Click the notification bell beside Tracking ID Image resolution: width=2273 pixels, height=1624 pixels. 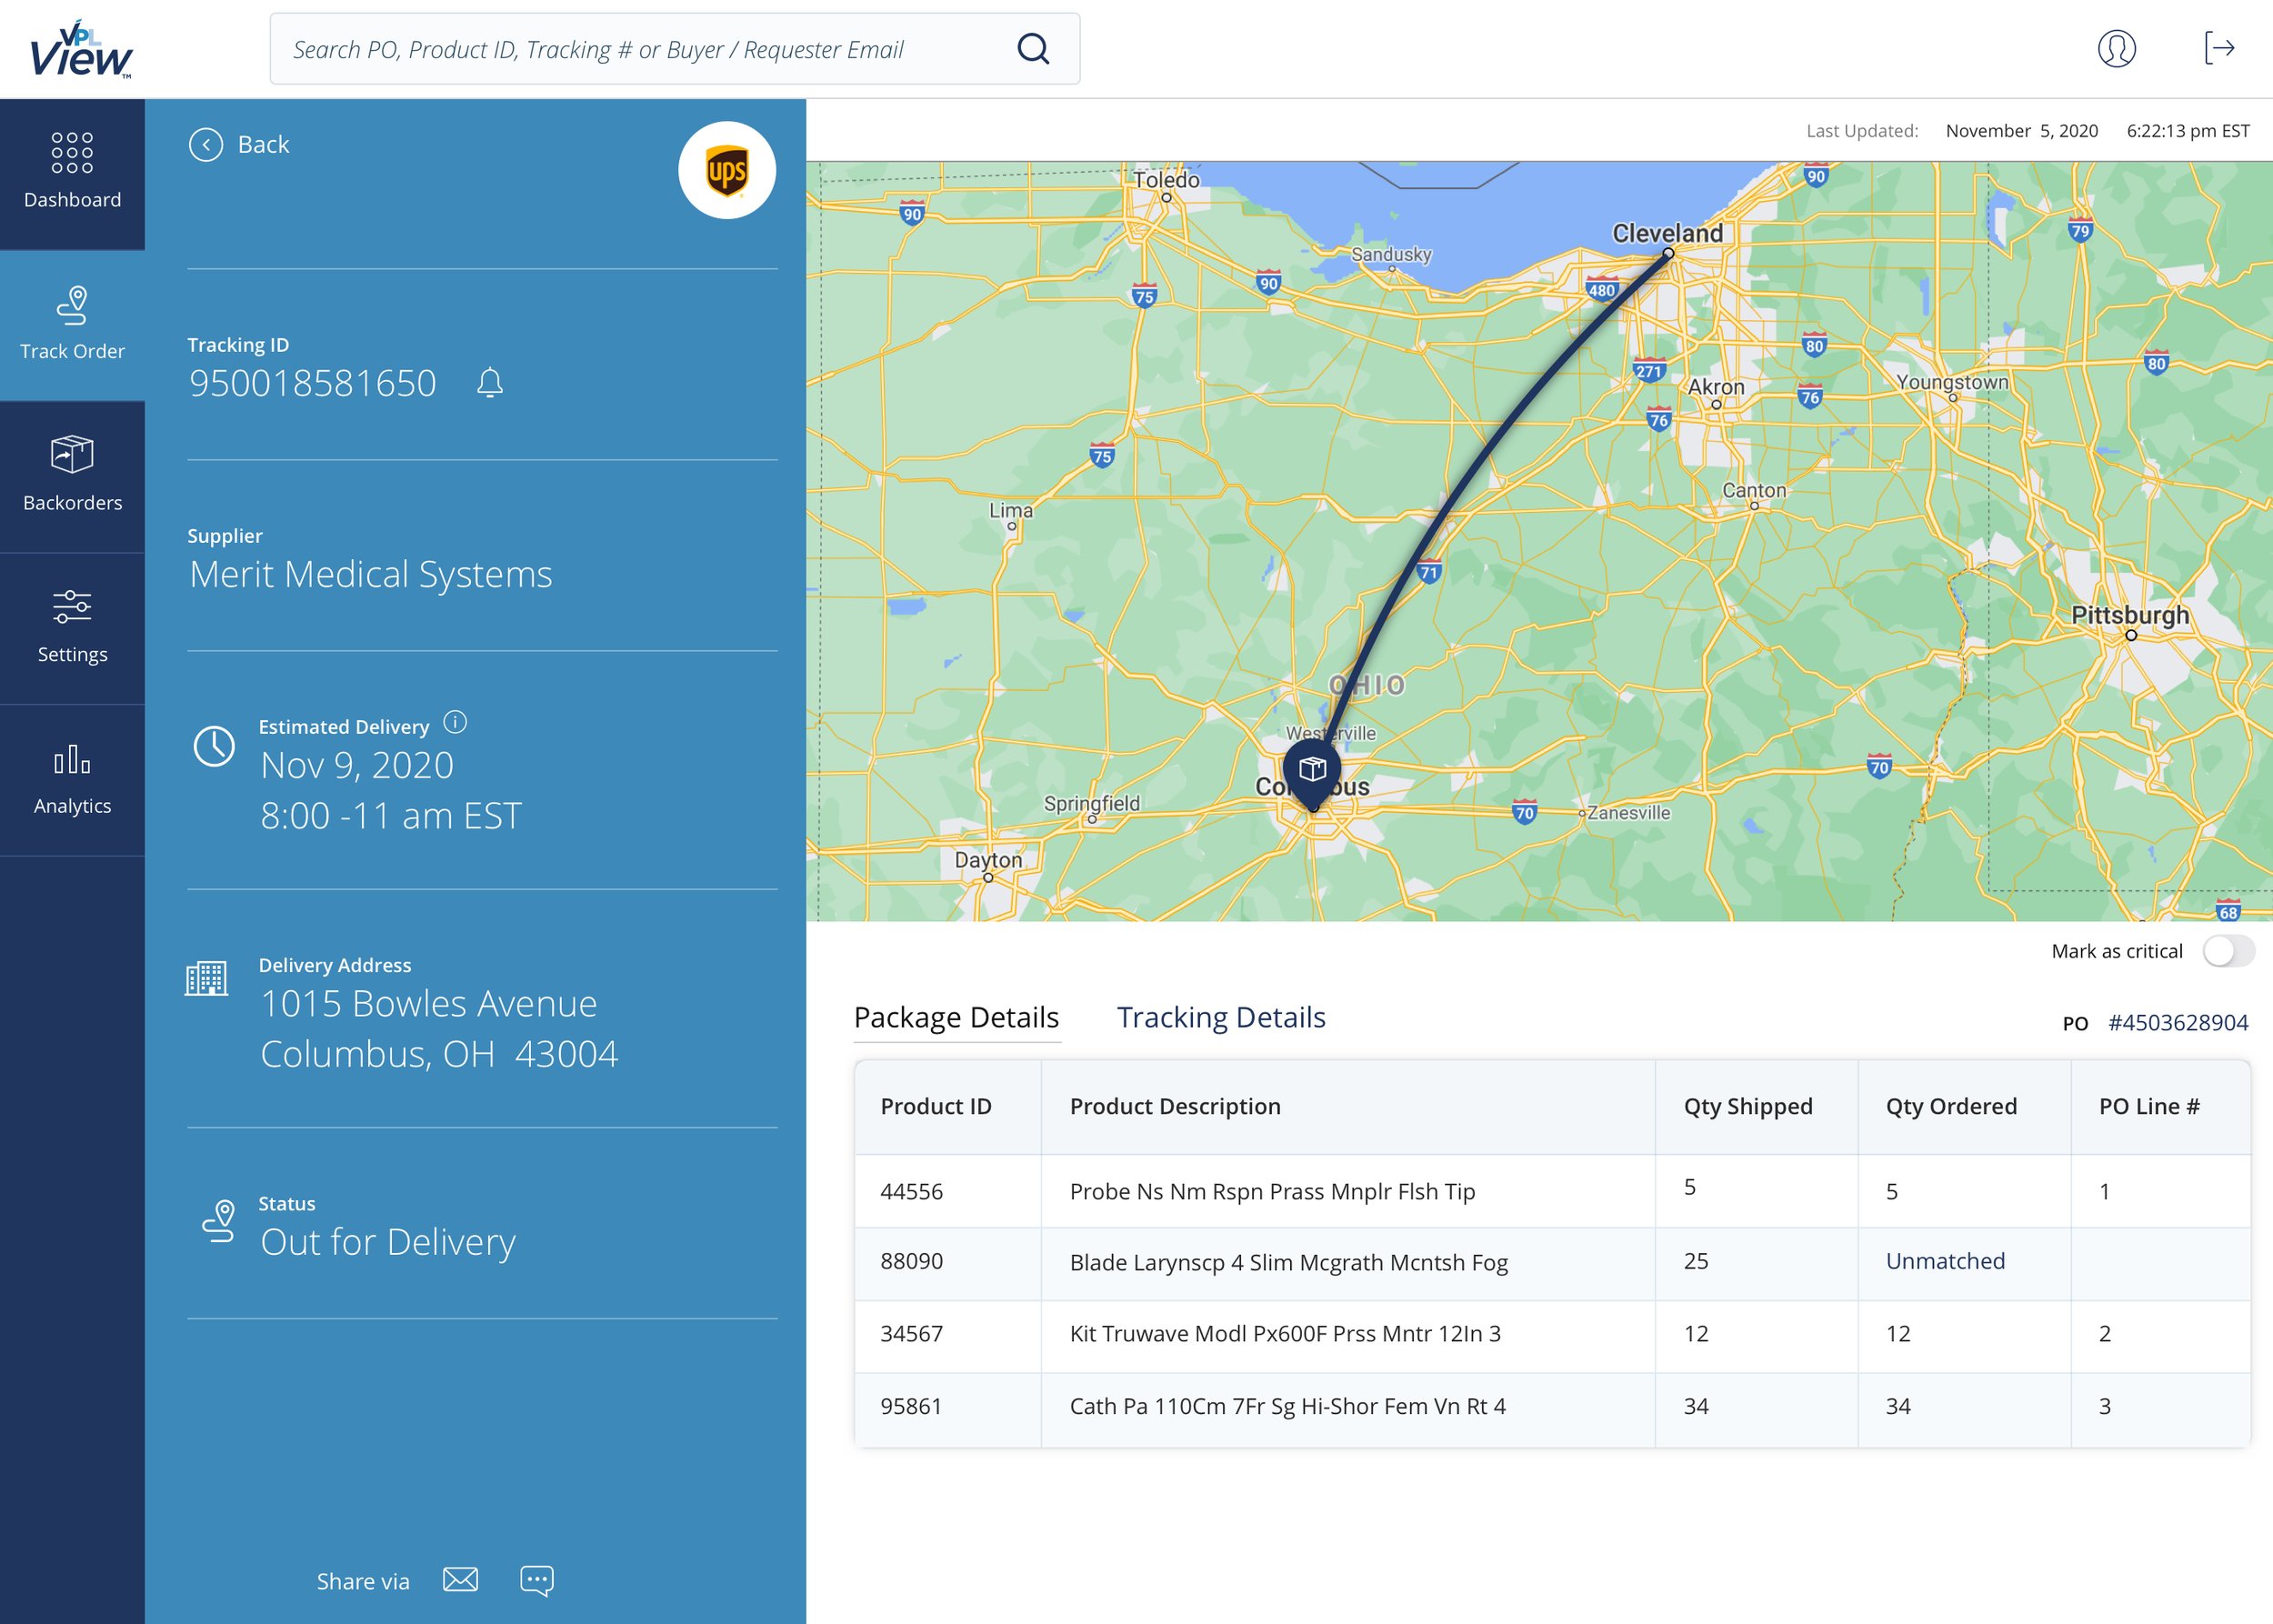pos(490,383)
